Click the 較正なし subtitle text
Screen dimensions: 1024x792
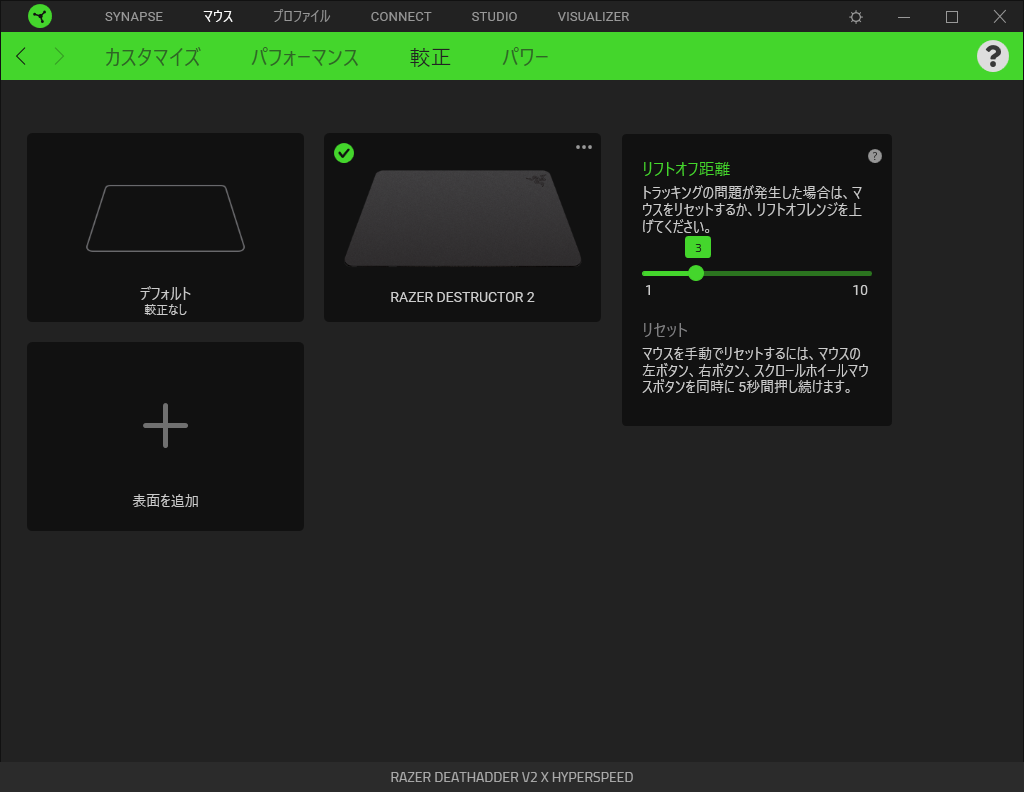(165, 309)
